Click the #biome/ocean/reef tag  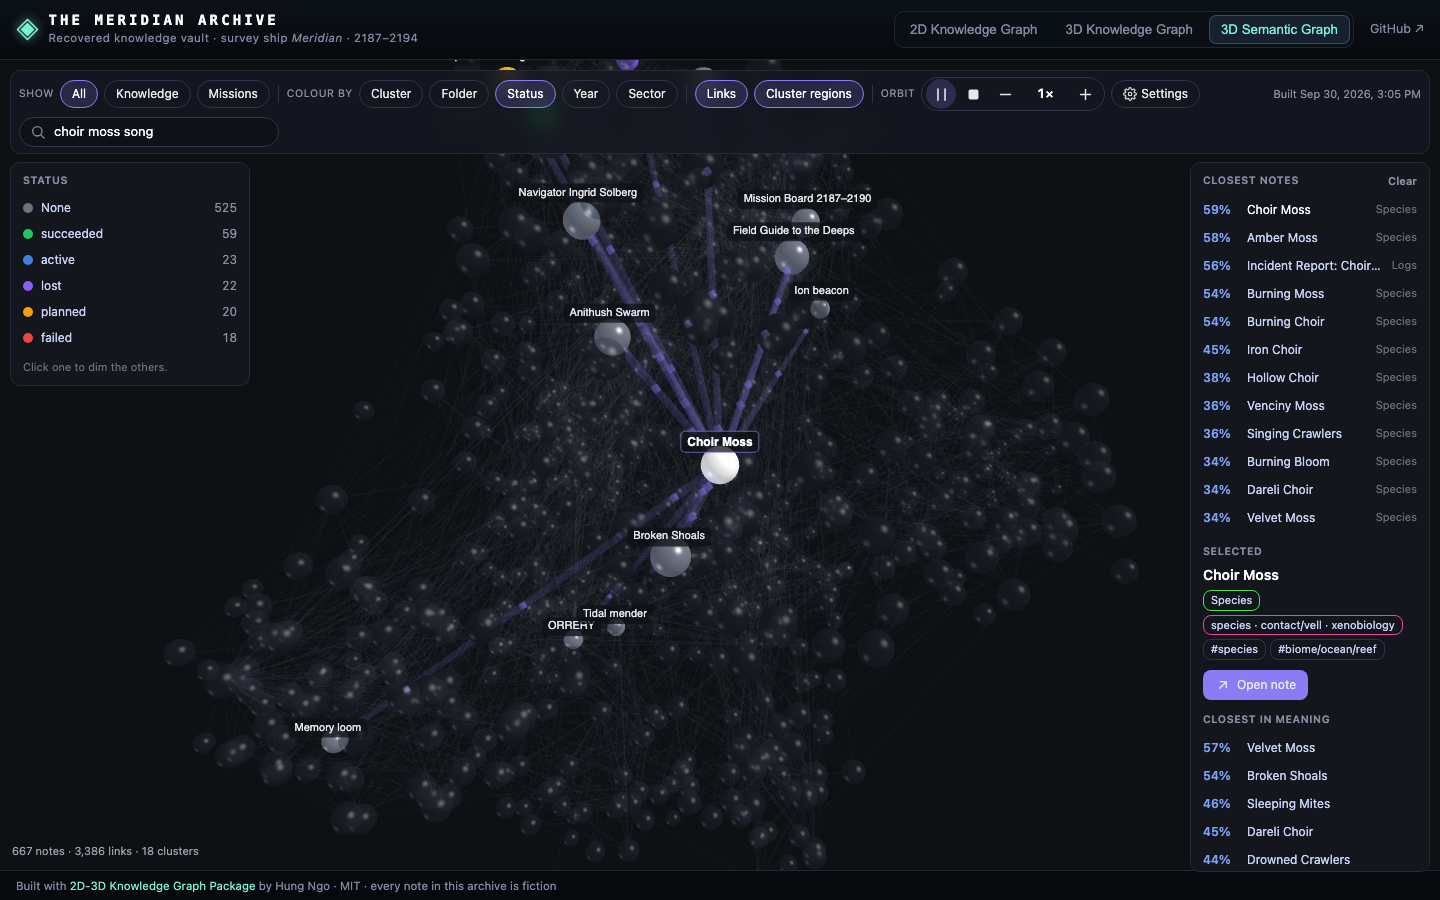1327,649
